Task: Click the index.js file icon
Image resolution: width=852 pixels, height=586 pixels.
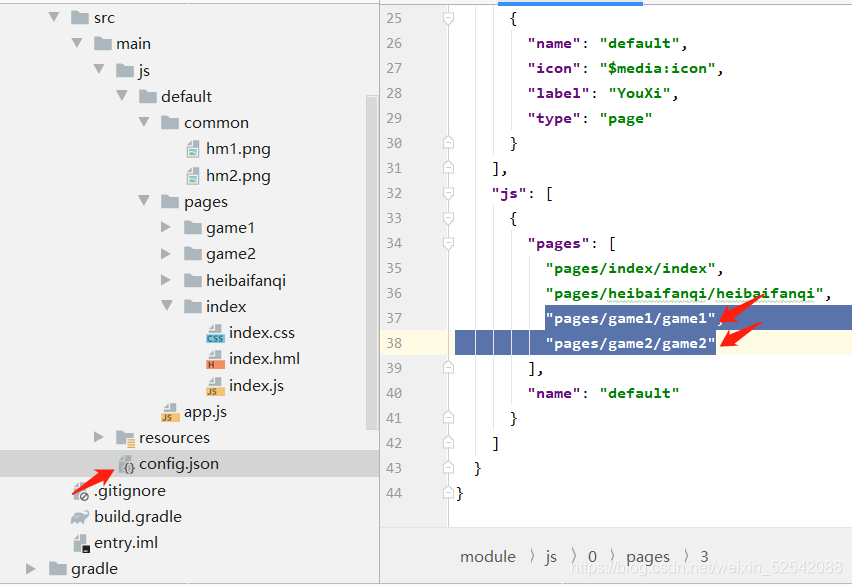Action: click(x=215, y=386)
